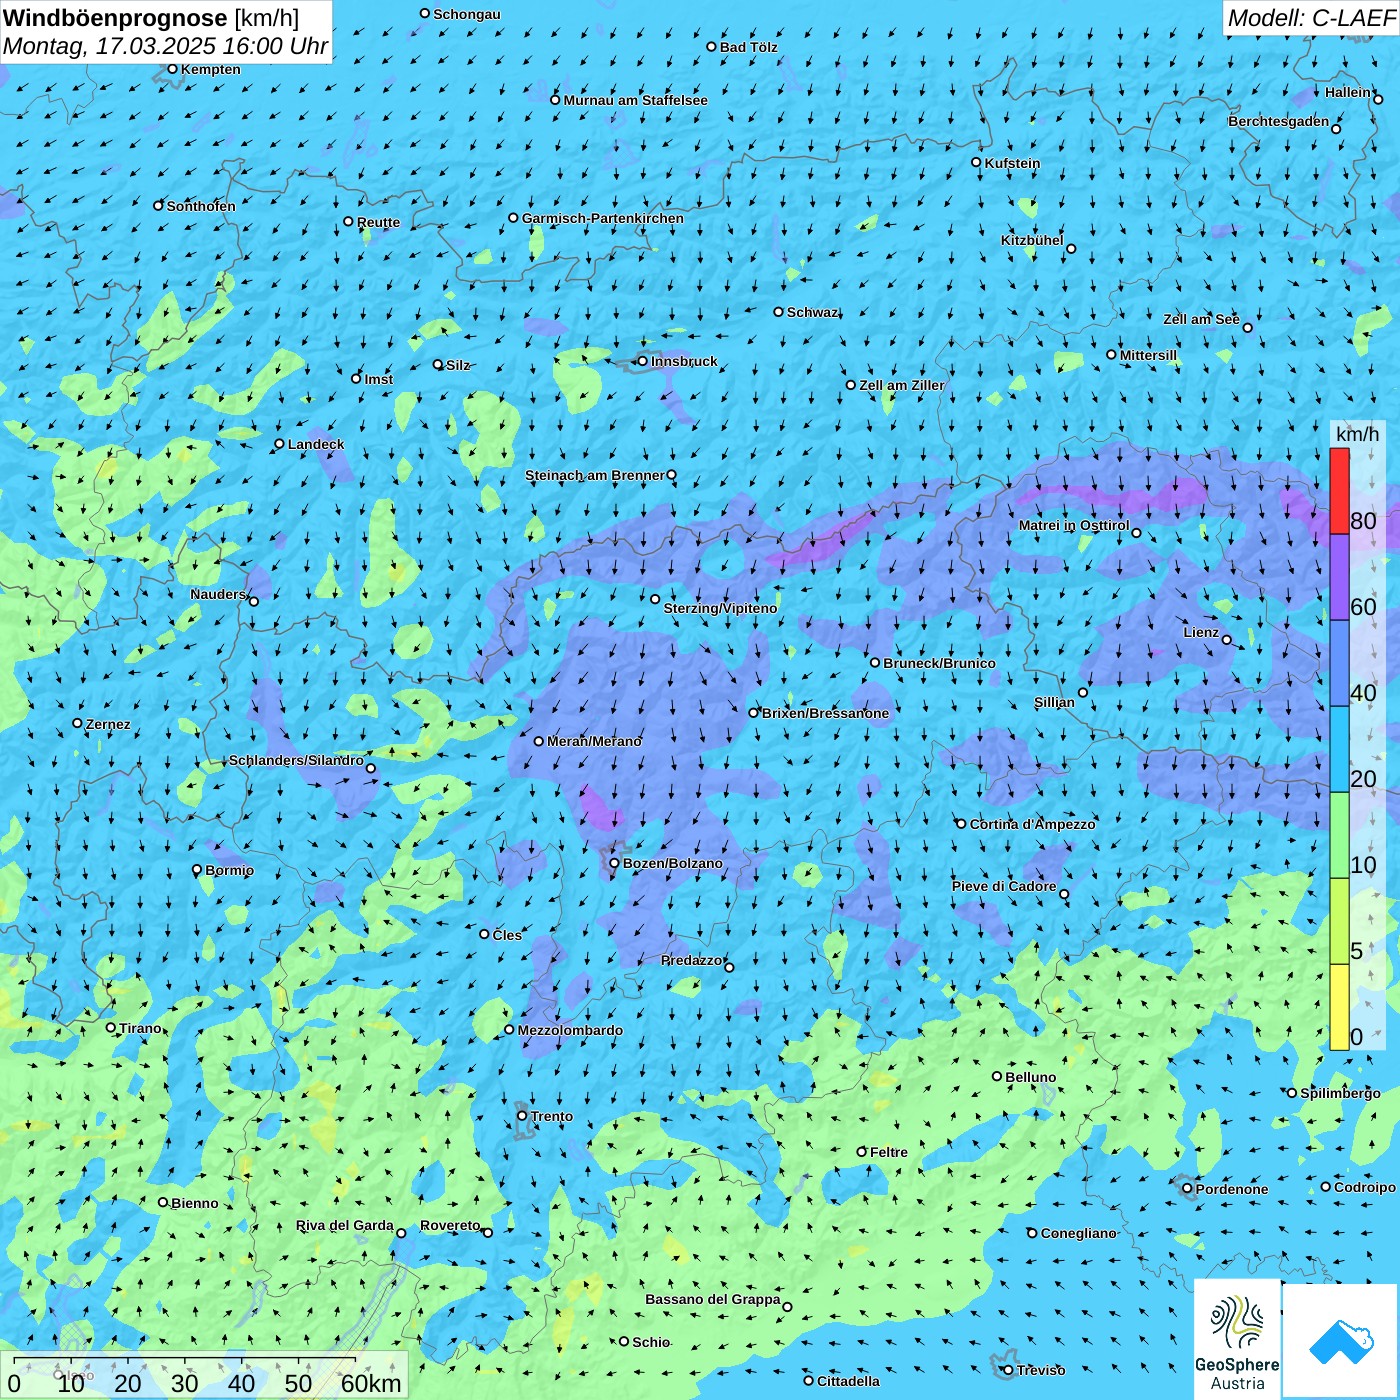Click the Kempten city marker
The width and height of the screenshot is (1400, 1400).
pyautogui.click(x=172, y=69)
